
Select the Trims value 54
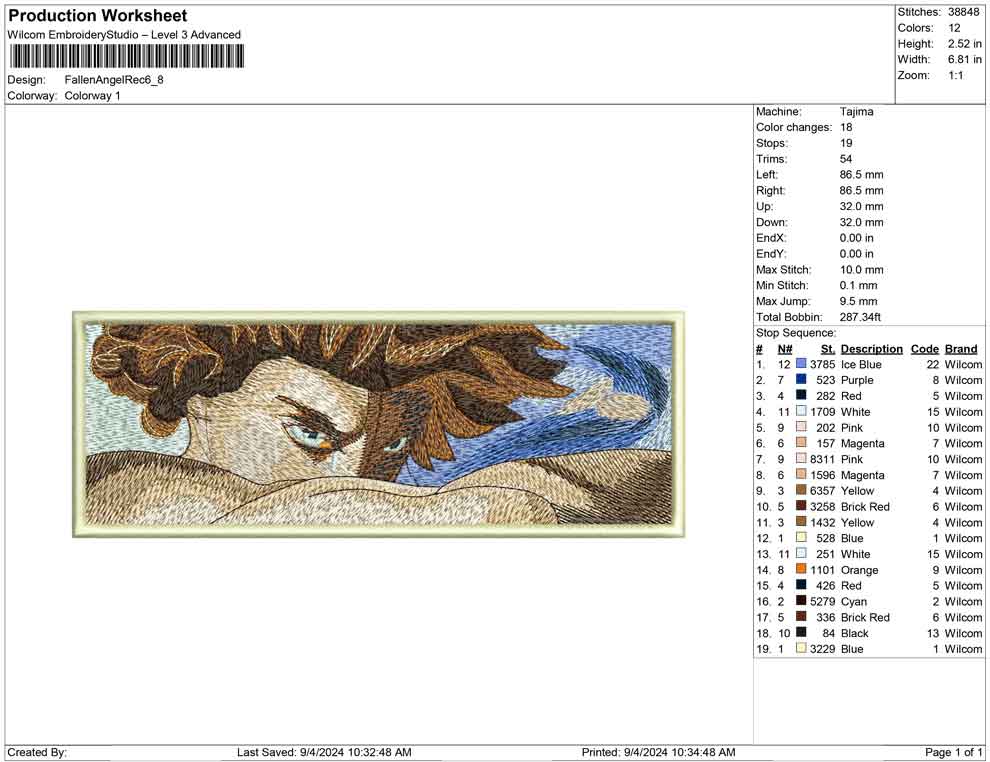[846, 159]
